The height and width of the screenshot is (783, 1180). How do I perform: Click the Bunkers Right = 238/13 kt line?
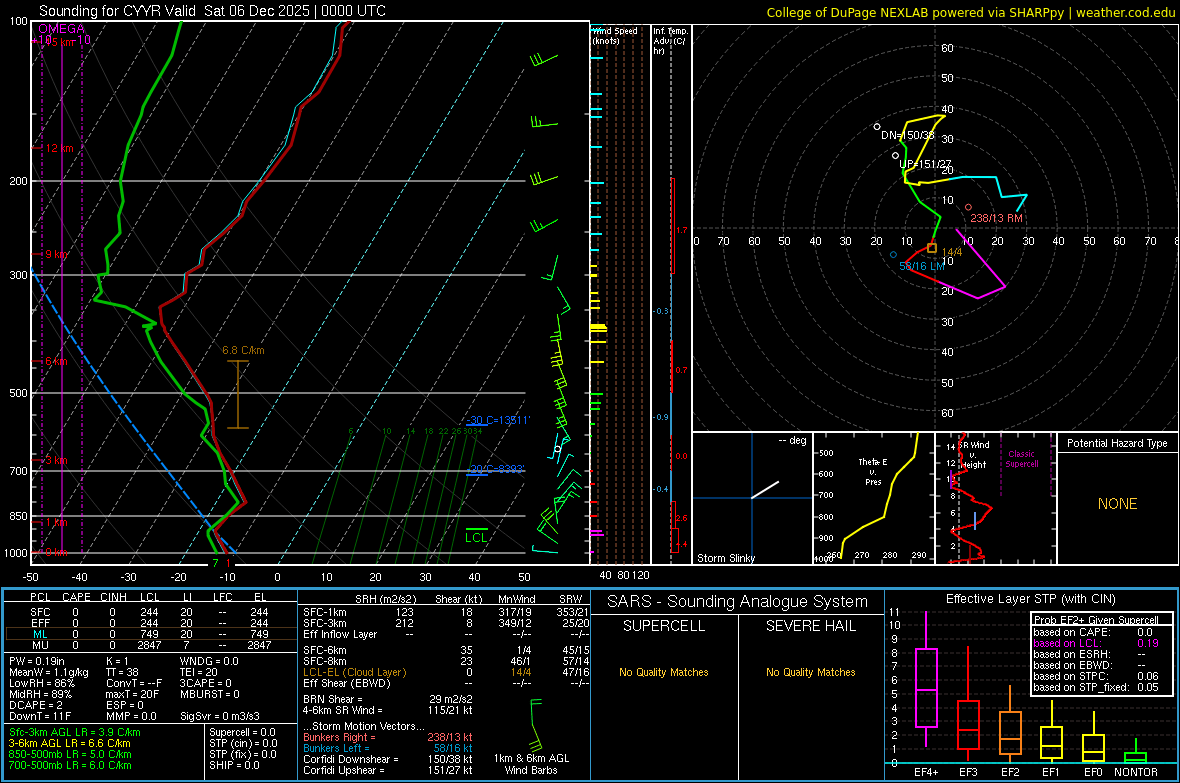pyautogui.click(x=388, y=737)
